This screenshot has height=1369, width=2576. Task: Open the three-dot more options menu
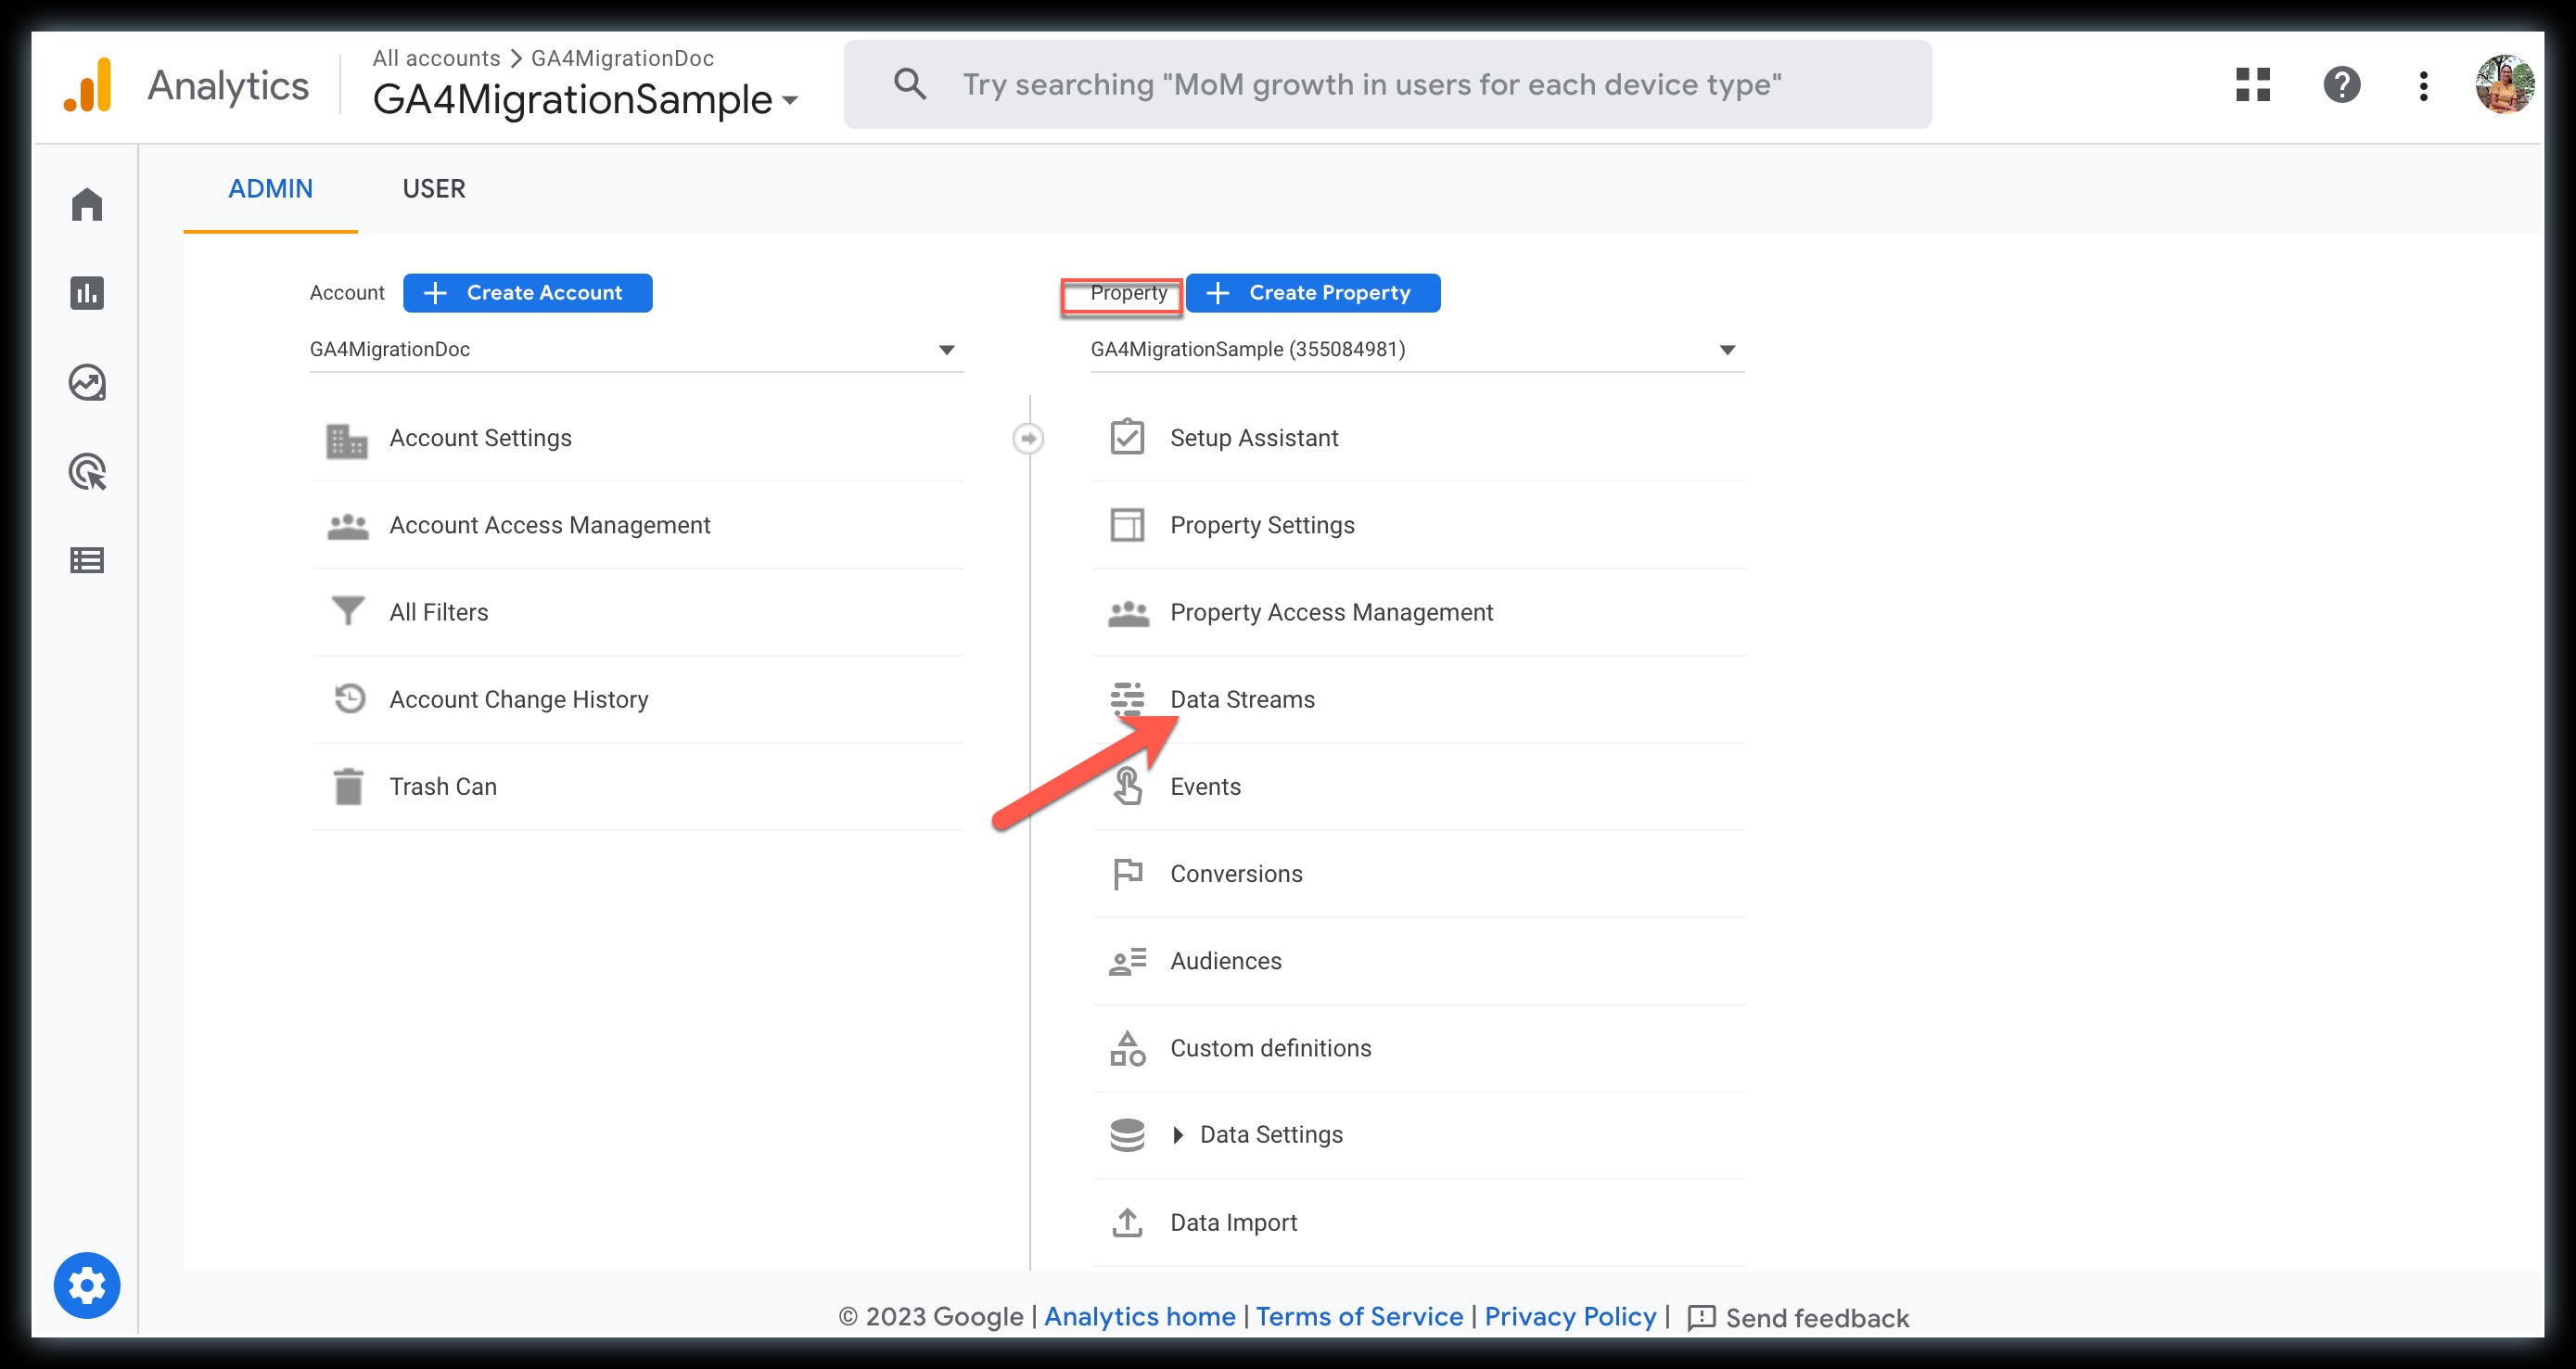(2423, 86)
